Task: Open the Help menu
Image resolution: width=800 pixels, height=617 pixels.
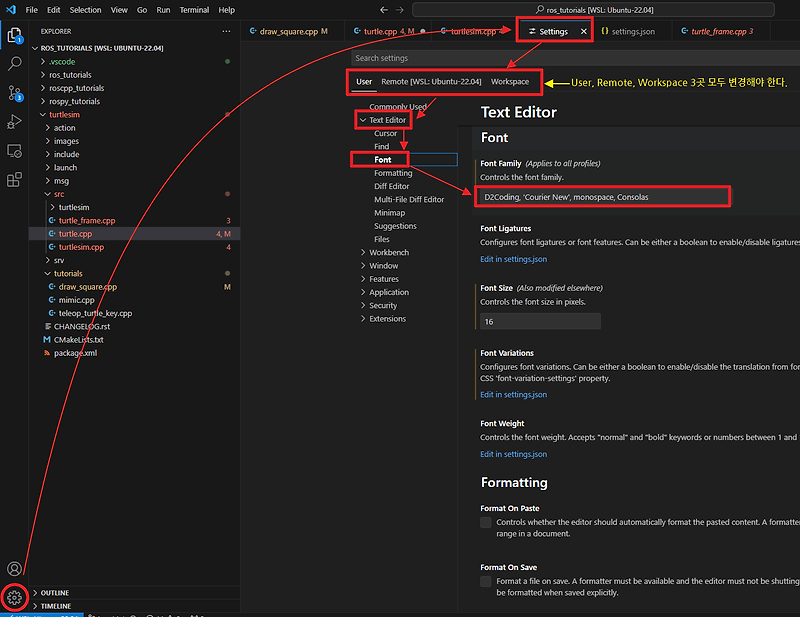Action: (227, 10)
